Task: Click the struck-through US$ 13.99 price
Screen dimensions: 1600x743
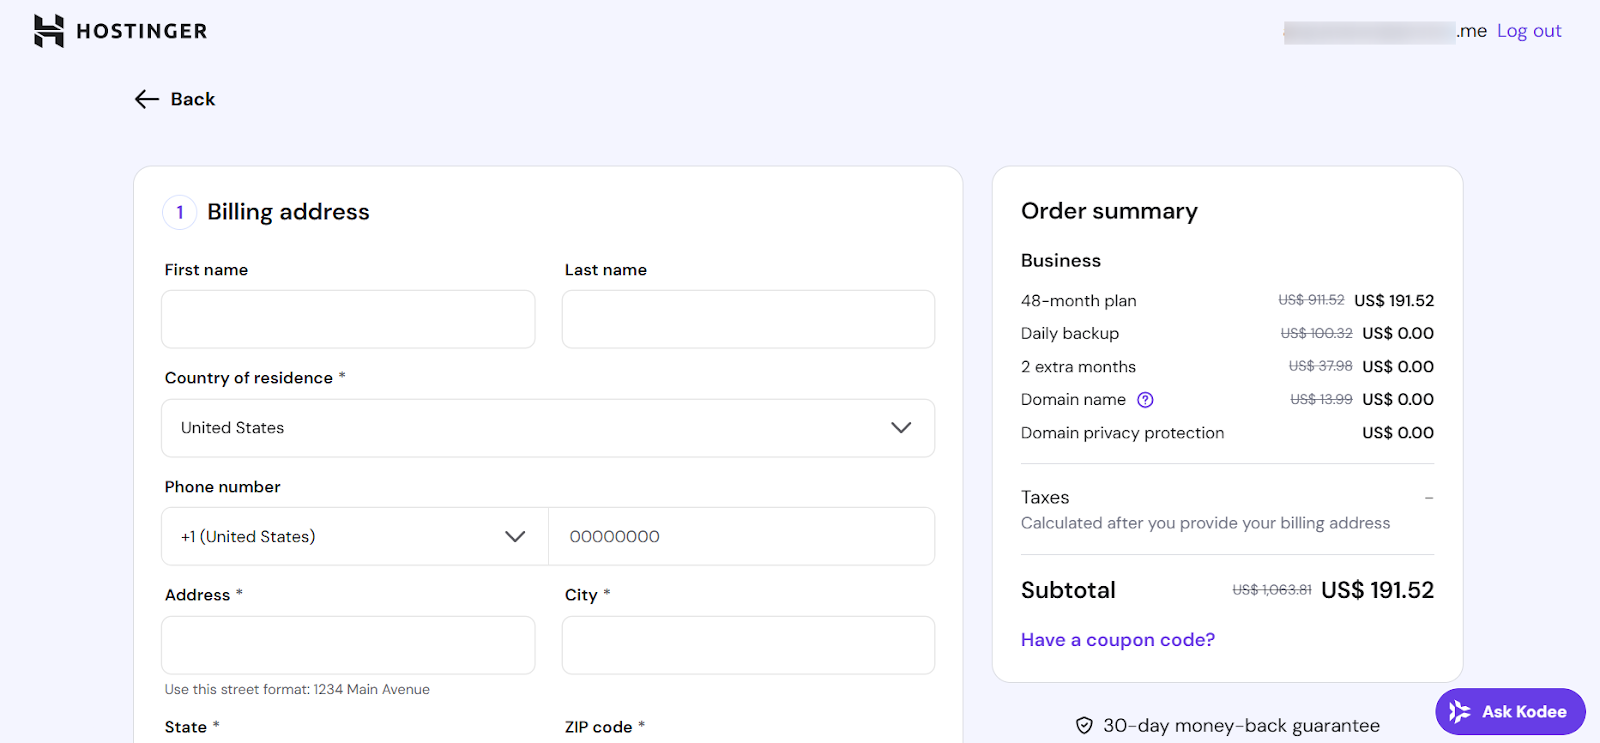Action: tap(1321, 399)
